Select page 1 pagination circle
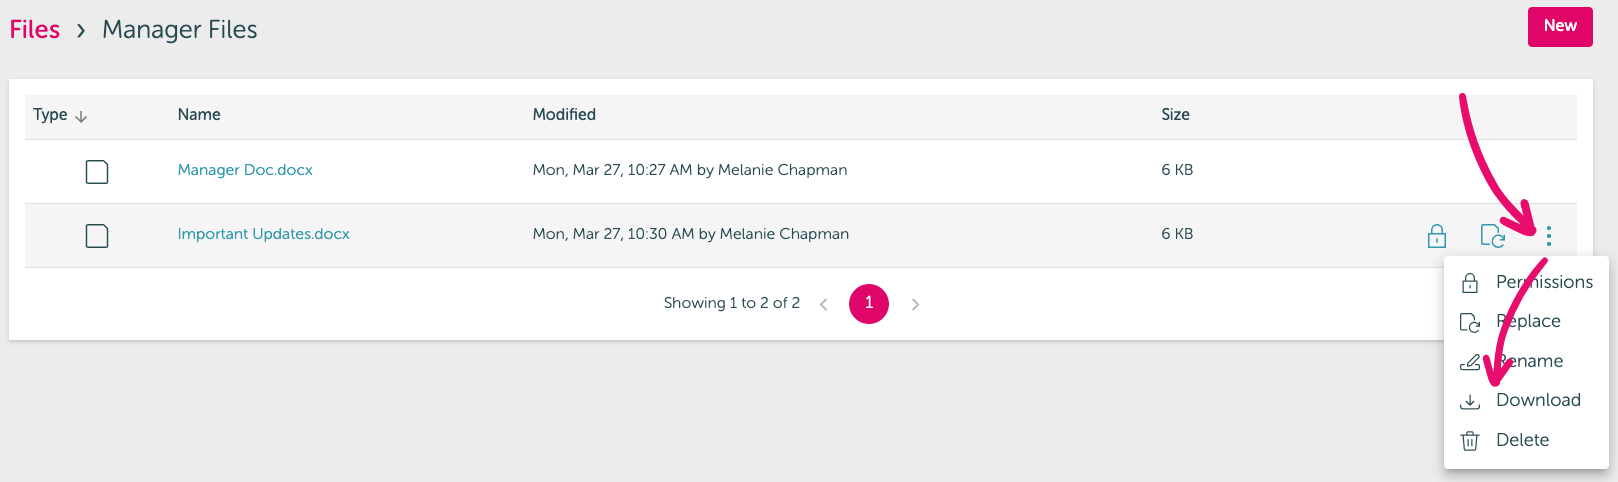The height and width of the screenshot is (482, 1618). pos(869,303)
